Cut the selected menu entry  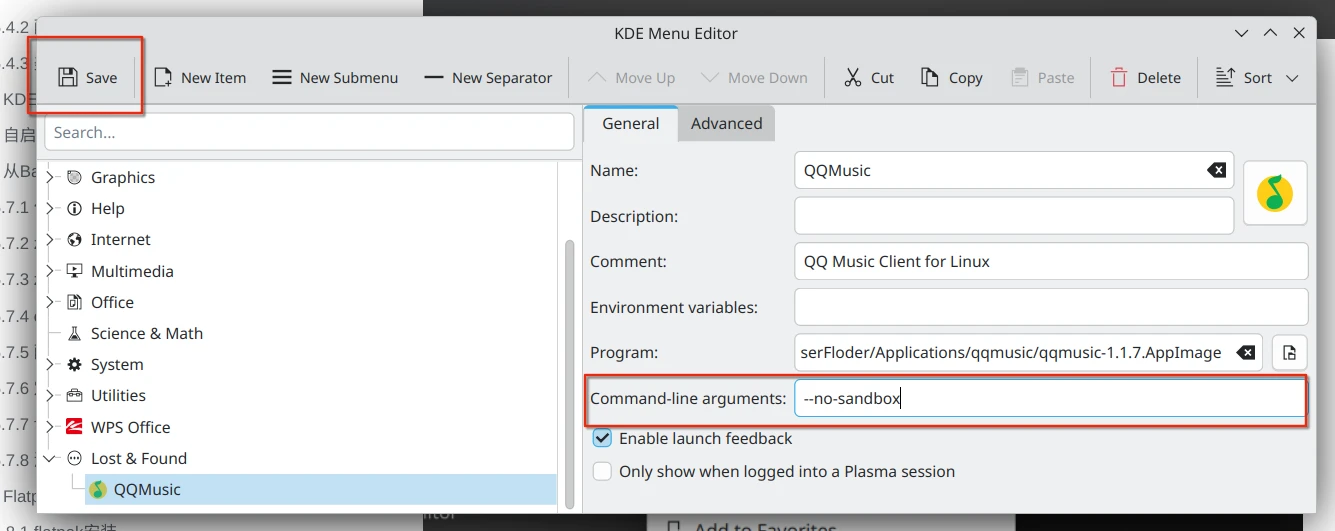(868, 78)
